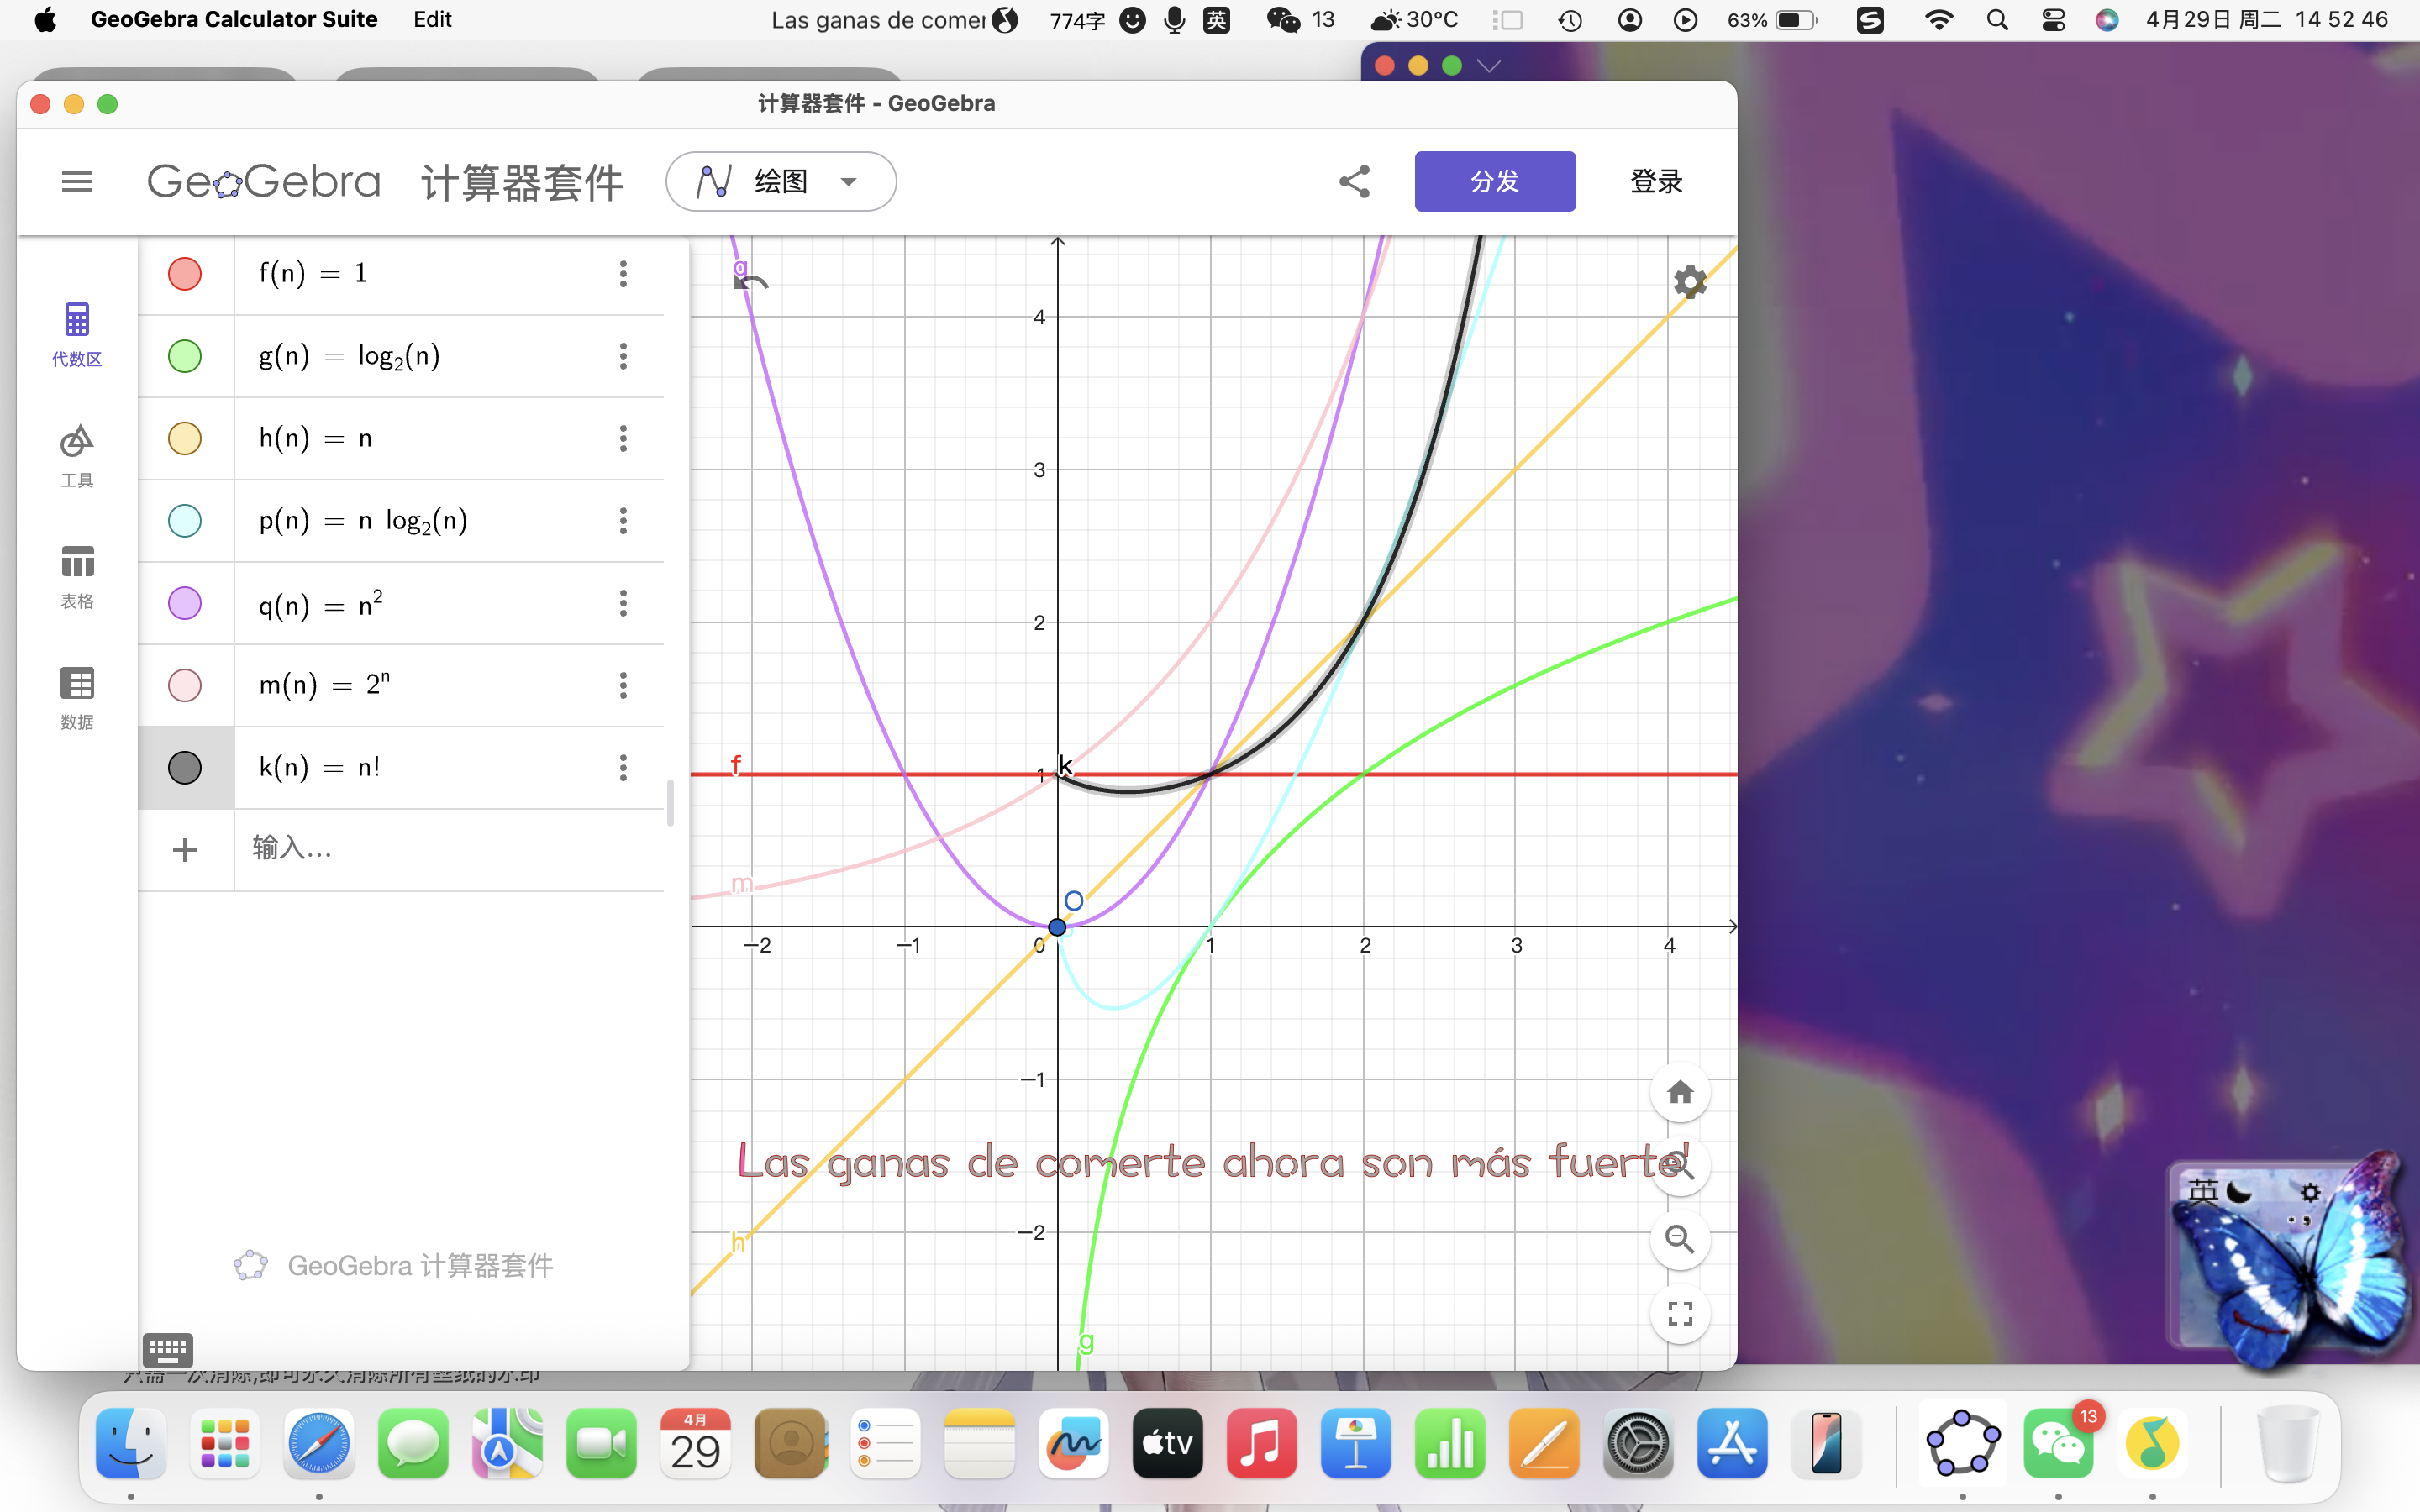Screen dimensions: 2420x1512
Task: Open more options for g(n) row
Action: [623, 356]
